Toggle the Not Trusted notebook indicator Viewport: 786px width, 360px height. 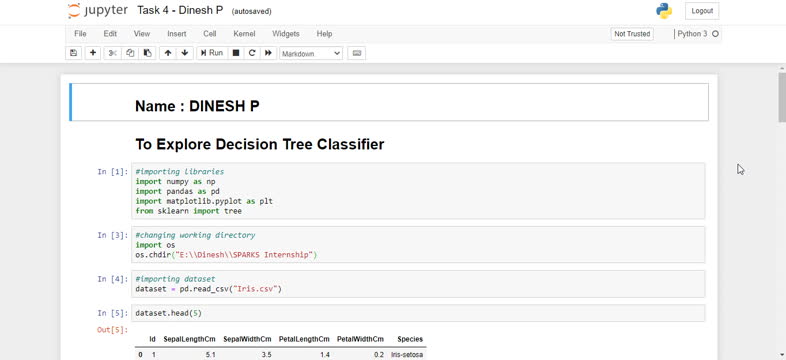[632, 34]
